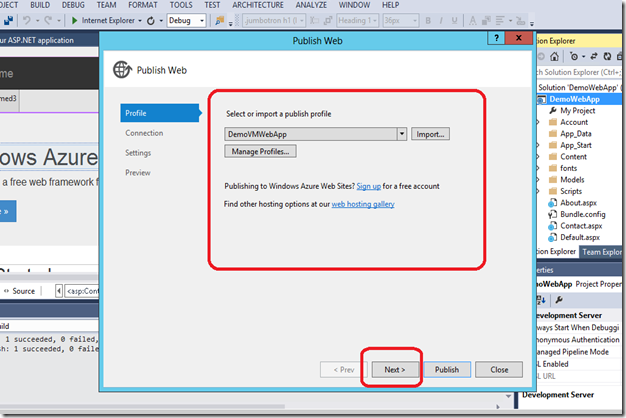Click the Close button in the dialog
This screenshot has height=418, width=626.
(x=499, y=370)
